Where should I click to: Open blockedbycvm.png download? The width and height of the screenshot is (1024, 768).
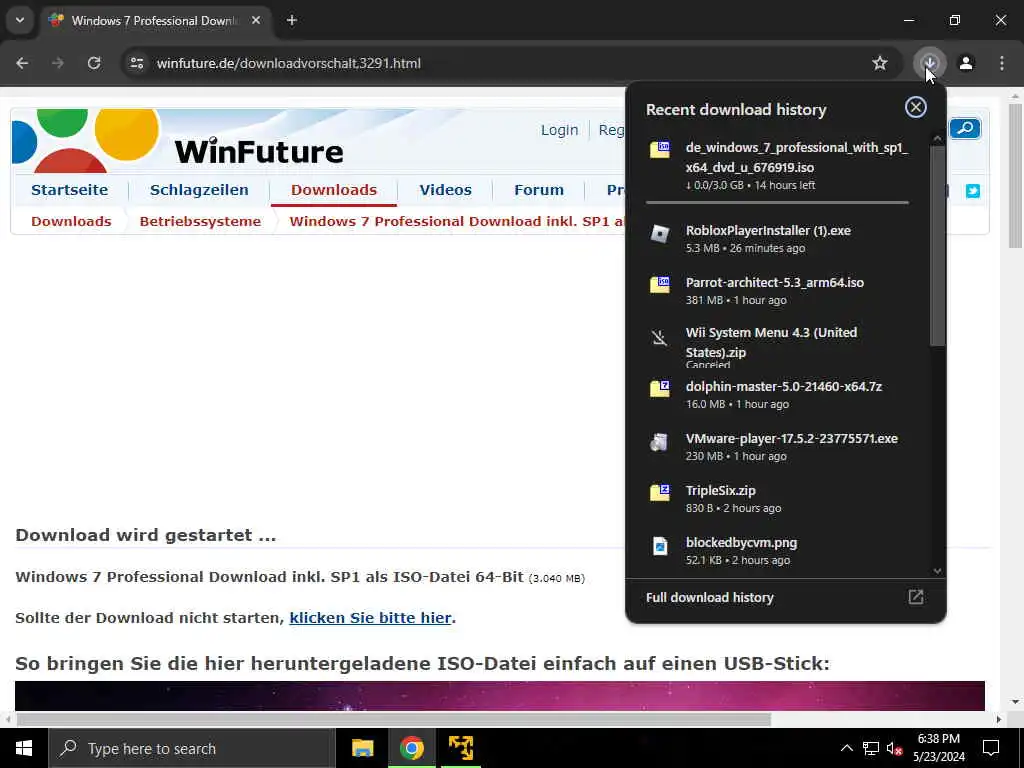click(x=777, y=551)
